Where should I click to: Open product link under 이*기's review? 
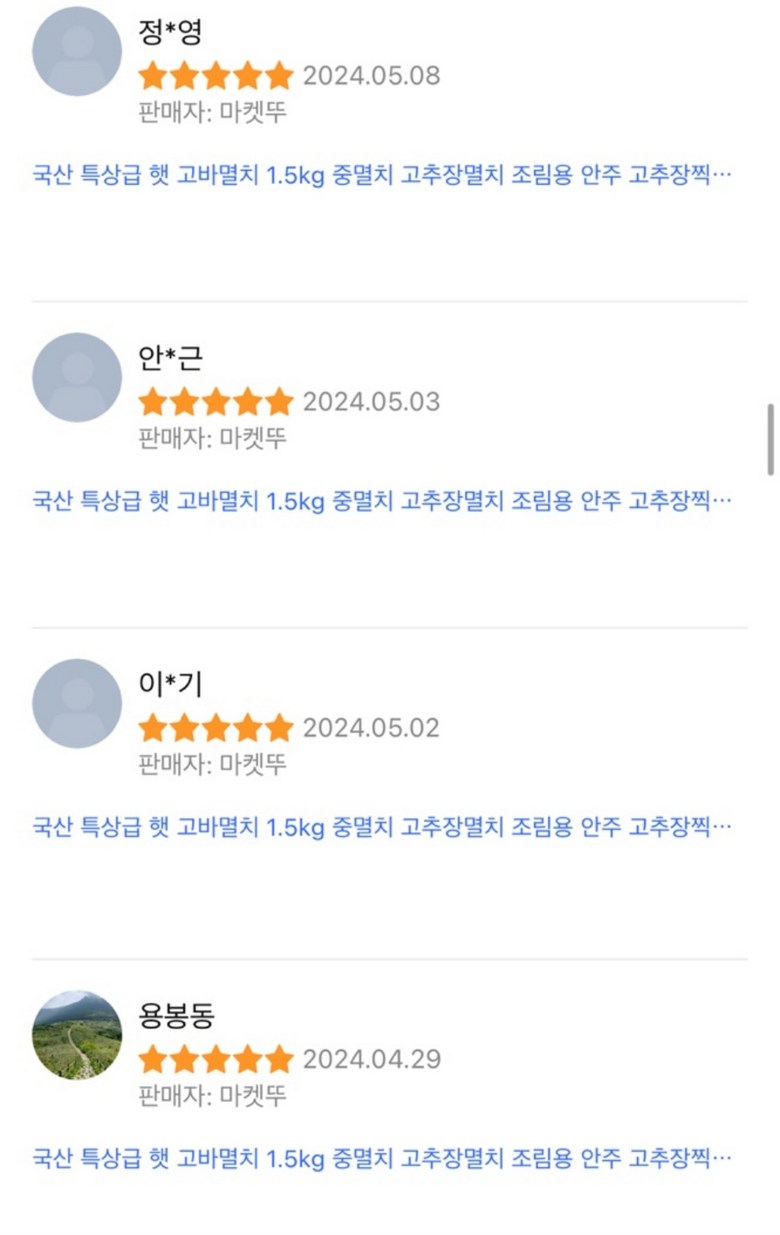[x=382, y=827]
